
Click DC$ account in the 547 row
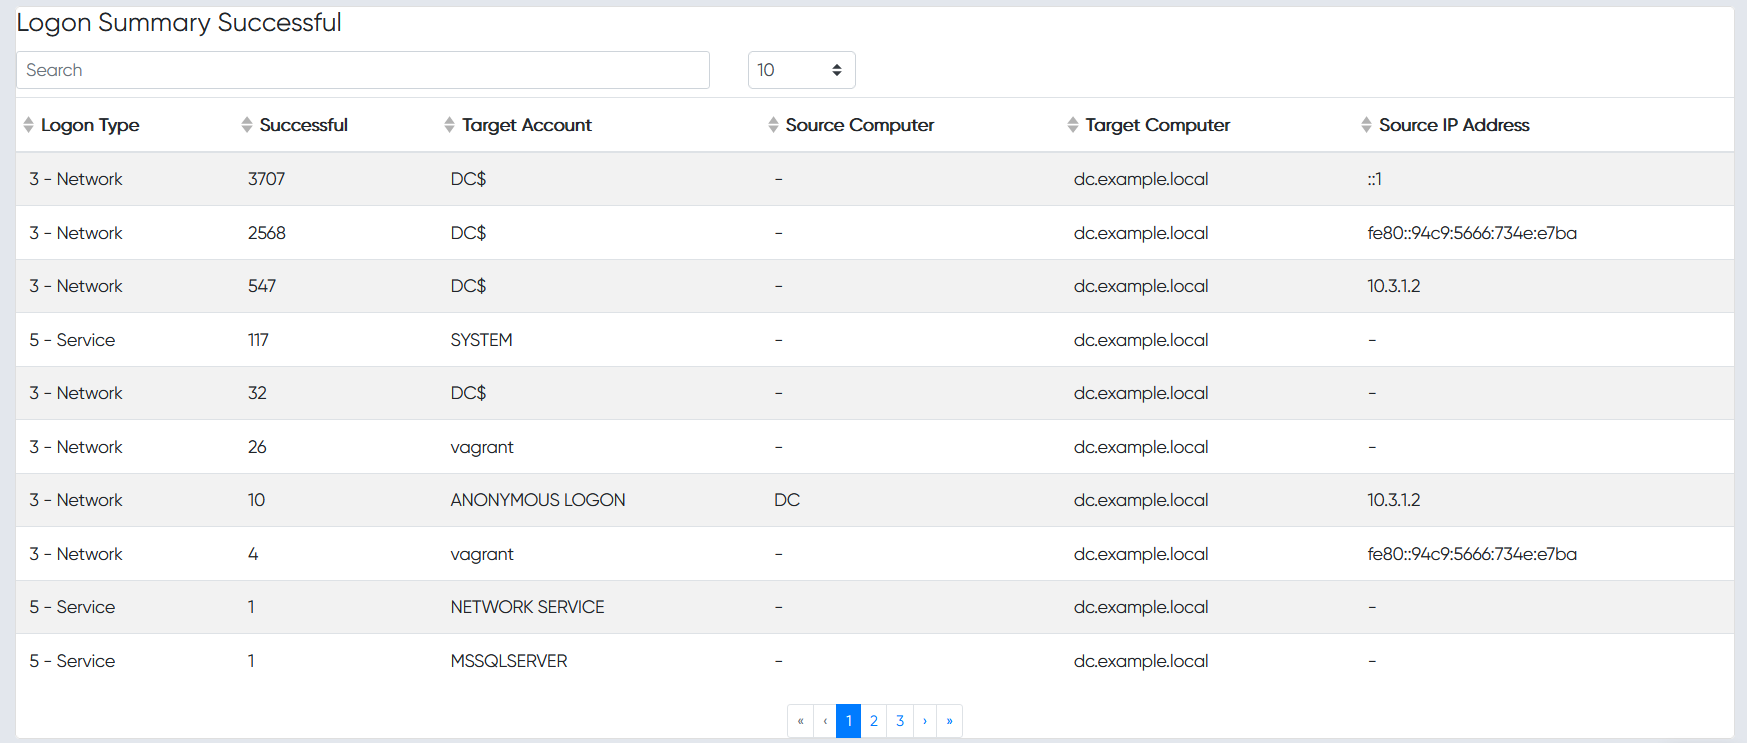click(x=468, y=286)
